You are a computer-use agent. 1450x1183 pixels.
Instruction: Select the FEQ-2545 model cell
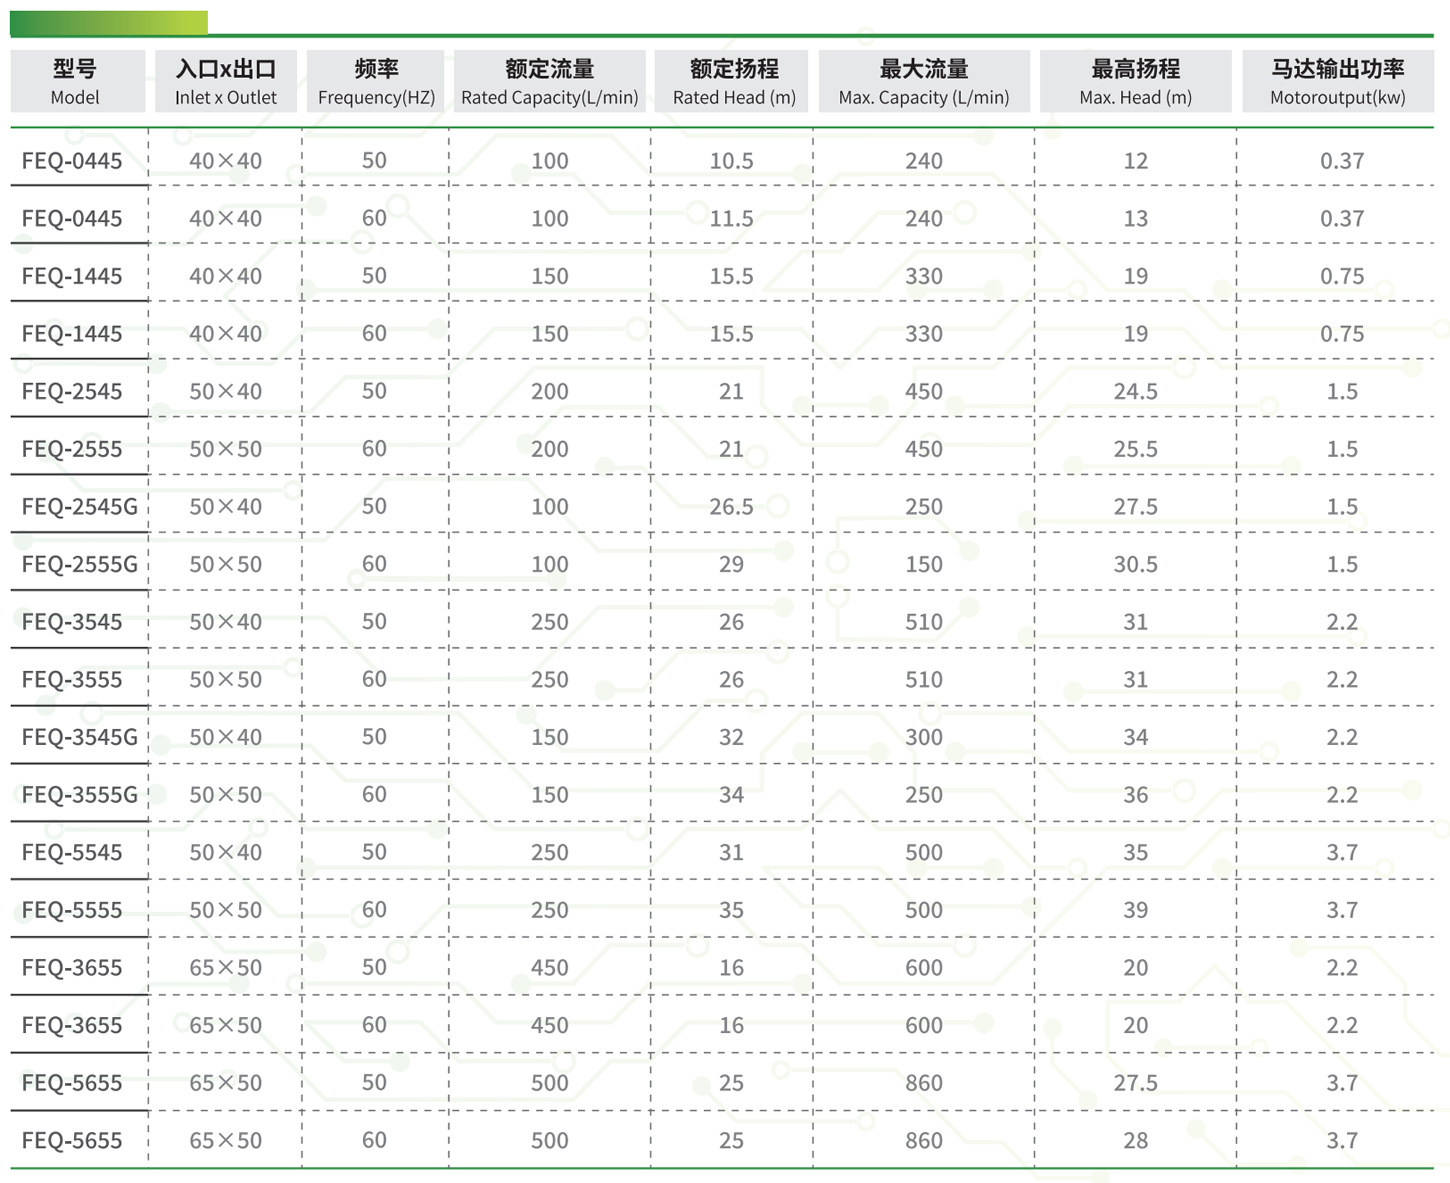[72, 391]
